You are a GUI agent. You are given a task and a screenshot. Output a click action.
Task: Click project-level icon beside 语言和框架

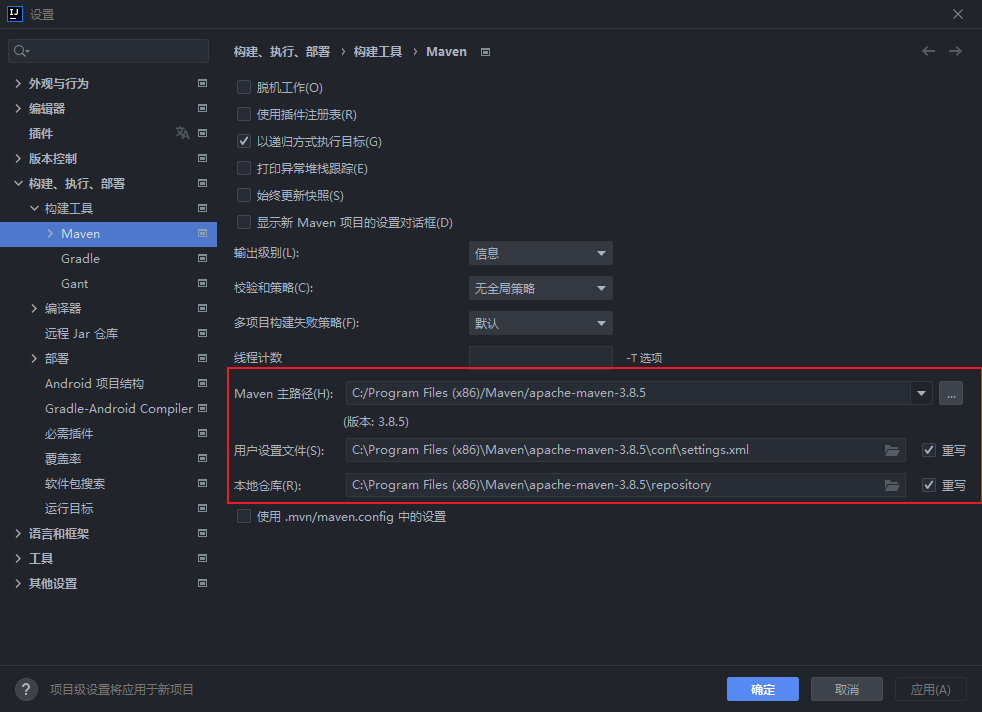coord(202,533)
